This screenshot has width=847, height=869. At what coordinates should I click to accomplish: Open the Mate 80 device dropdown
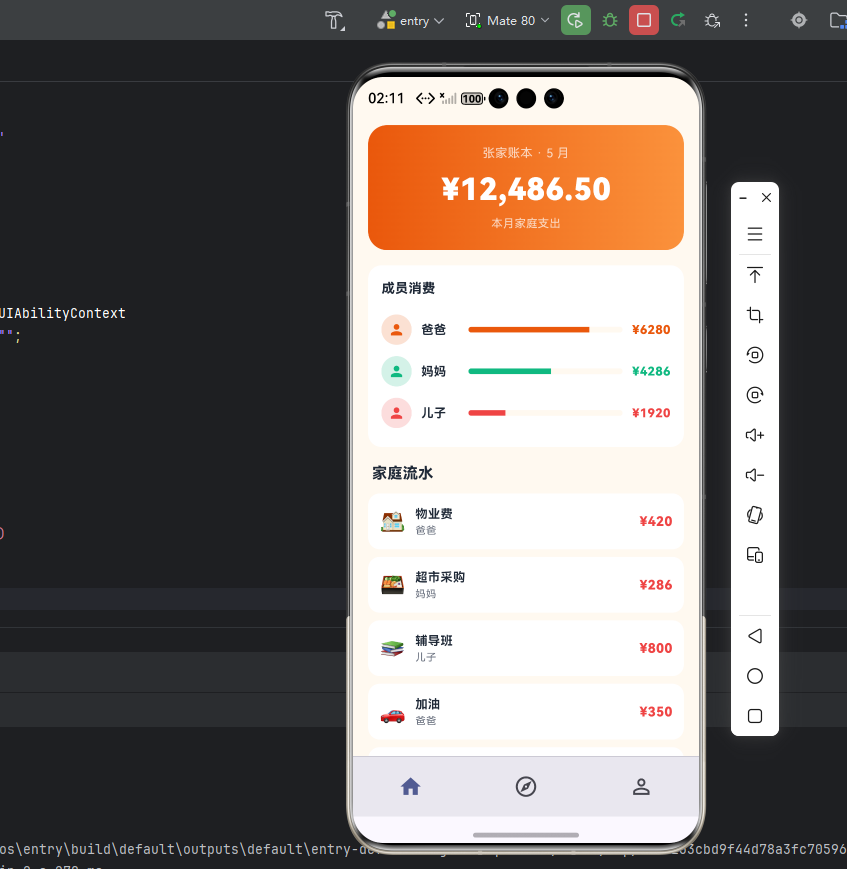pyautogui.click(x=507, y=21)
